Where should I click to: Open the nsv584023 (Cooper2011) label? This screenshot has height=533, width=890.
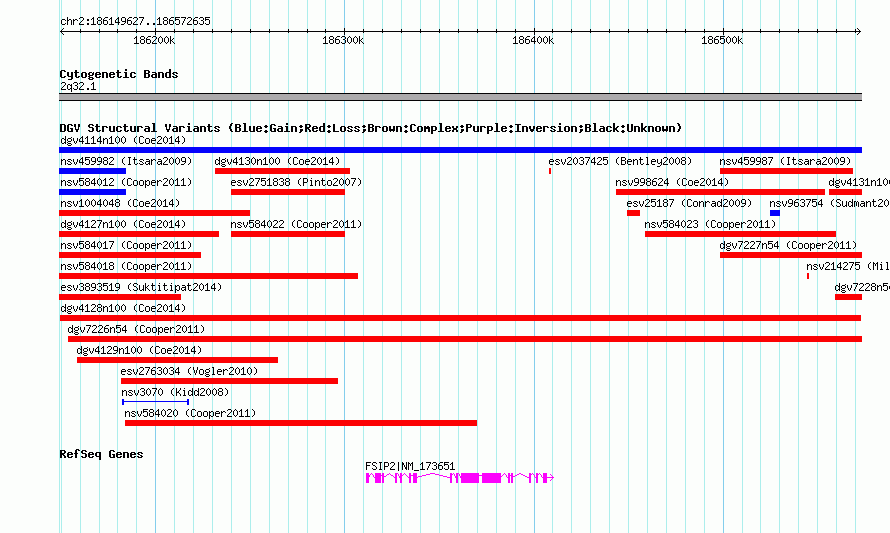[710, 224]
